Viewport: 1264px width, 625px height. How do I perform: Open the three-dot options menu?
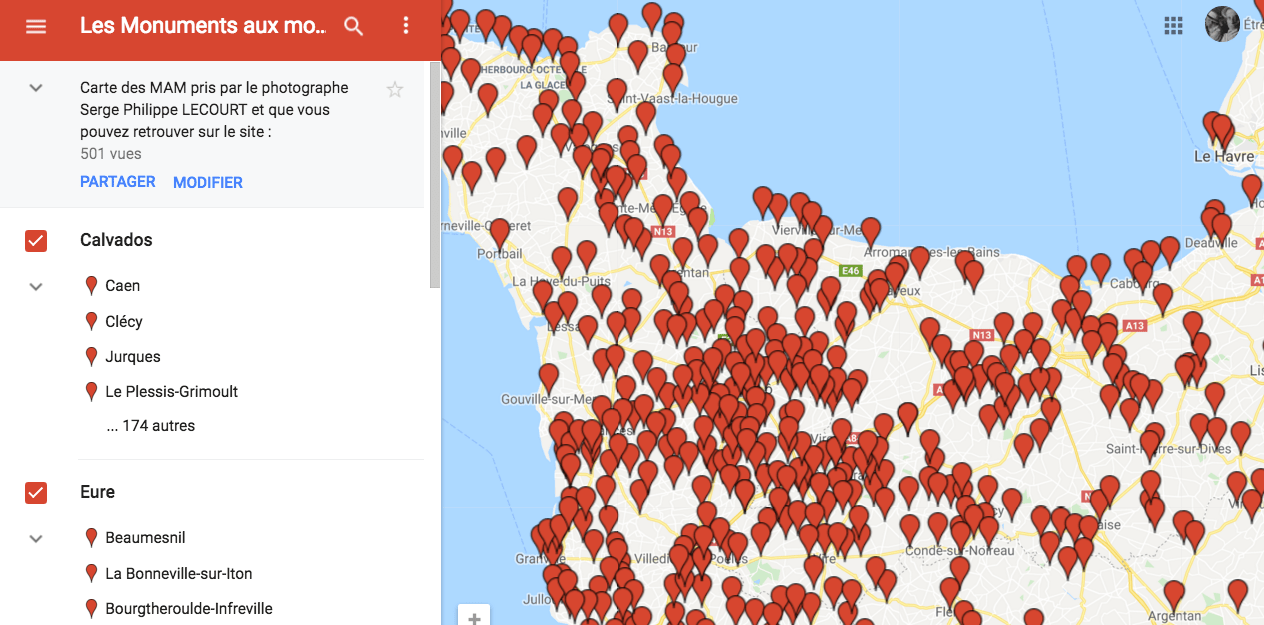405,27
